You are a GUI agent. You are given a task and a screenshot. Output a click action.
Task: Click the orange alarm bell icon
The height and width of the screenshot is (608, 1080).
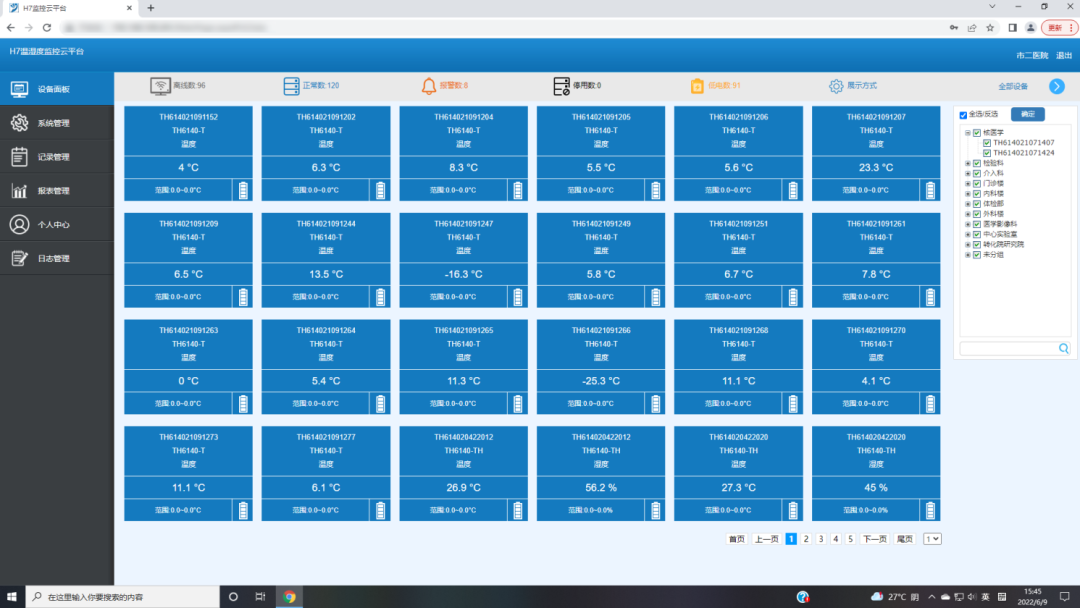(429, 86)
